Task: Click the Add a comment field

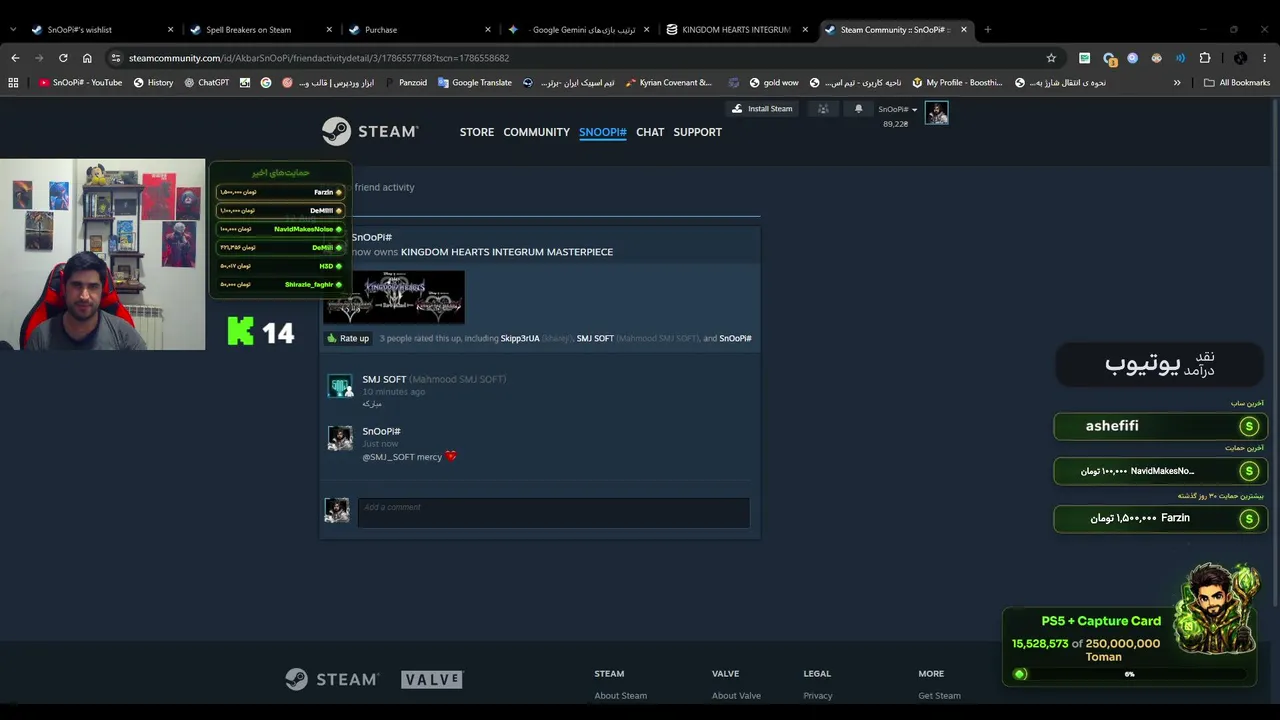Action: tap(553, 512)
